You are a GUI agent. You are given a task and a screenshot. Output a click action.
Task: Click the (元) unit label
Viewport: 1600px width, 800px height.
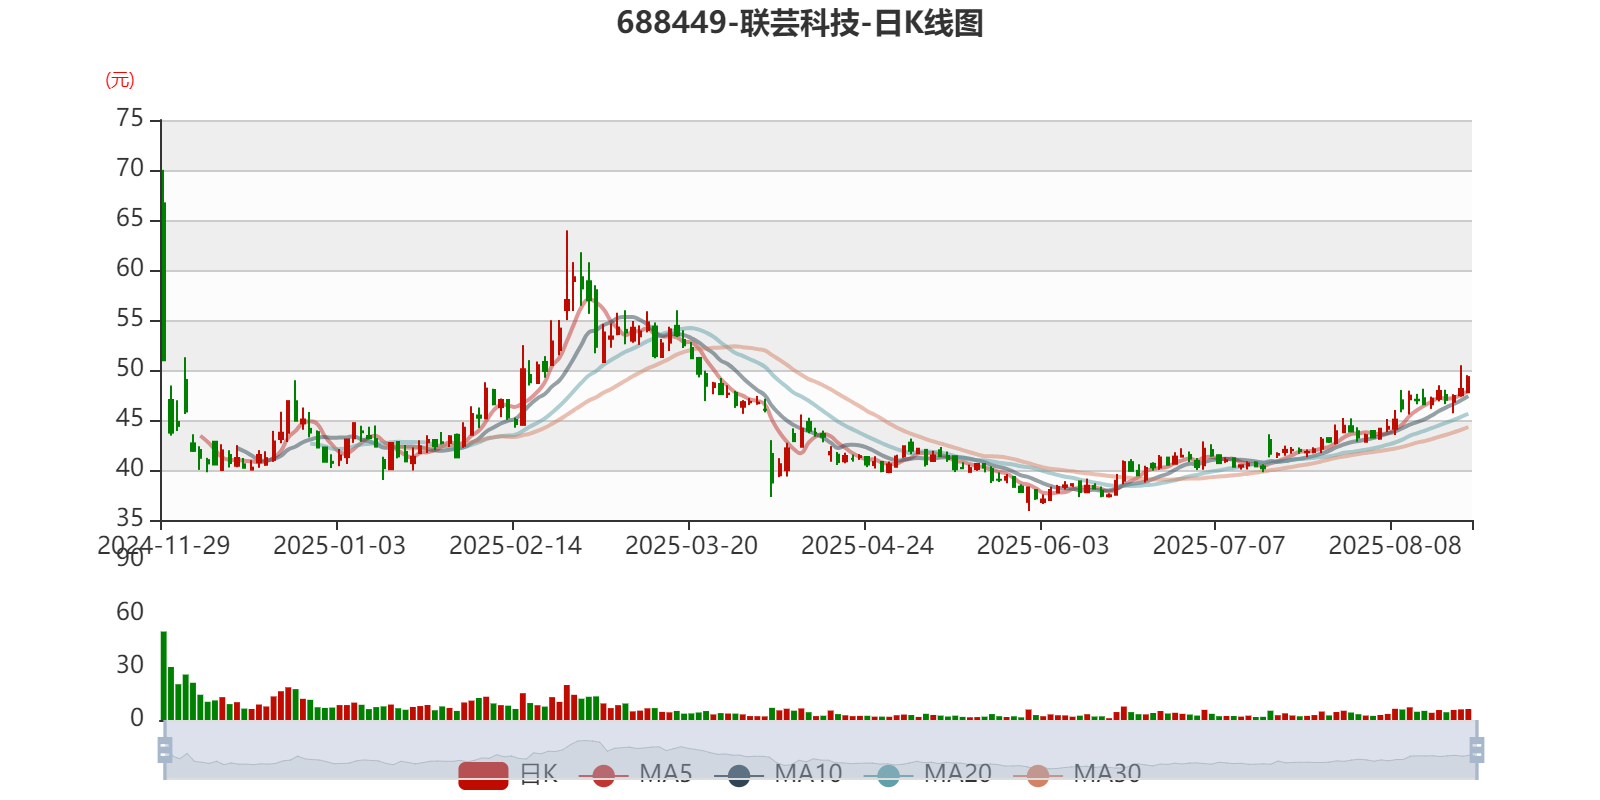point(120,80)
